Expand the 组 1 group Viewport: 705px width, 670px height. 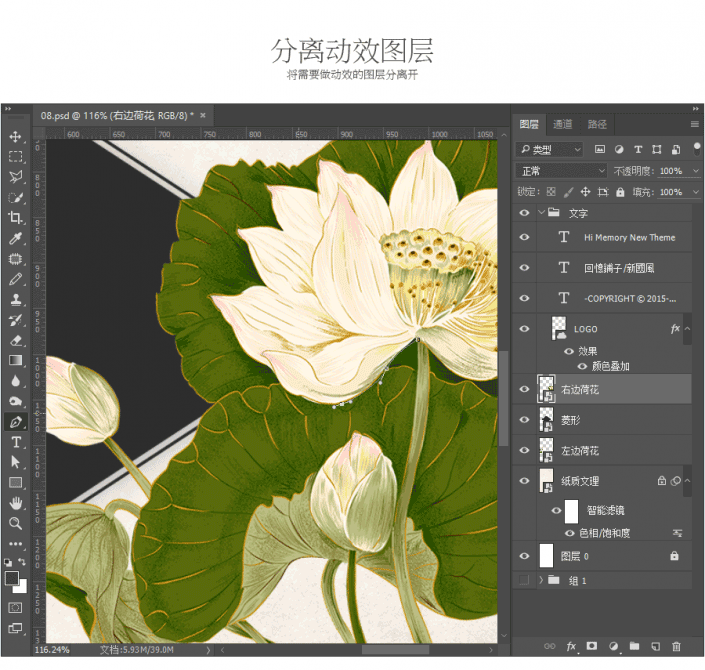point(541,580)
